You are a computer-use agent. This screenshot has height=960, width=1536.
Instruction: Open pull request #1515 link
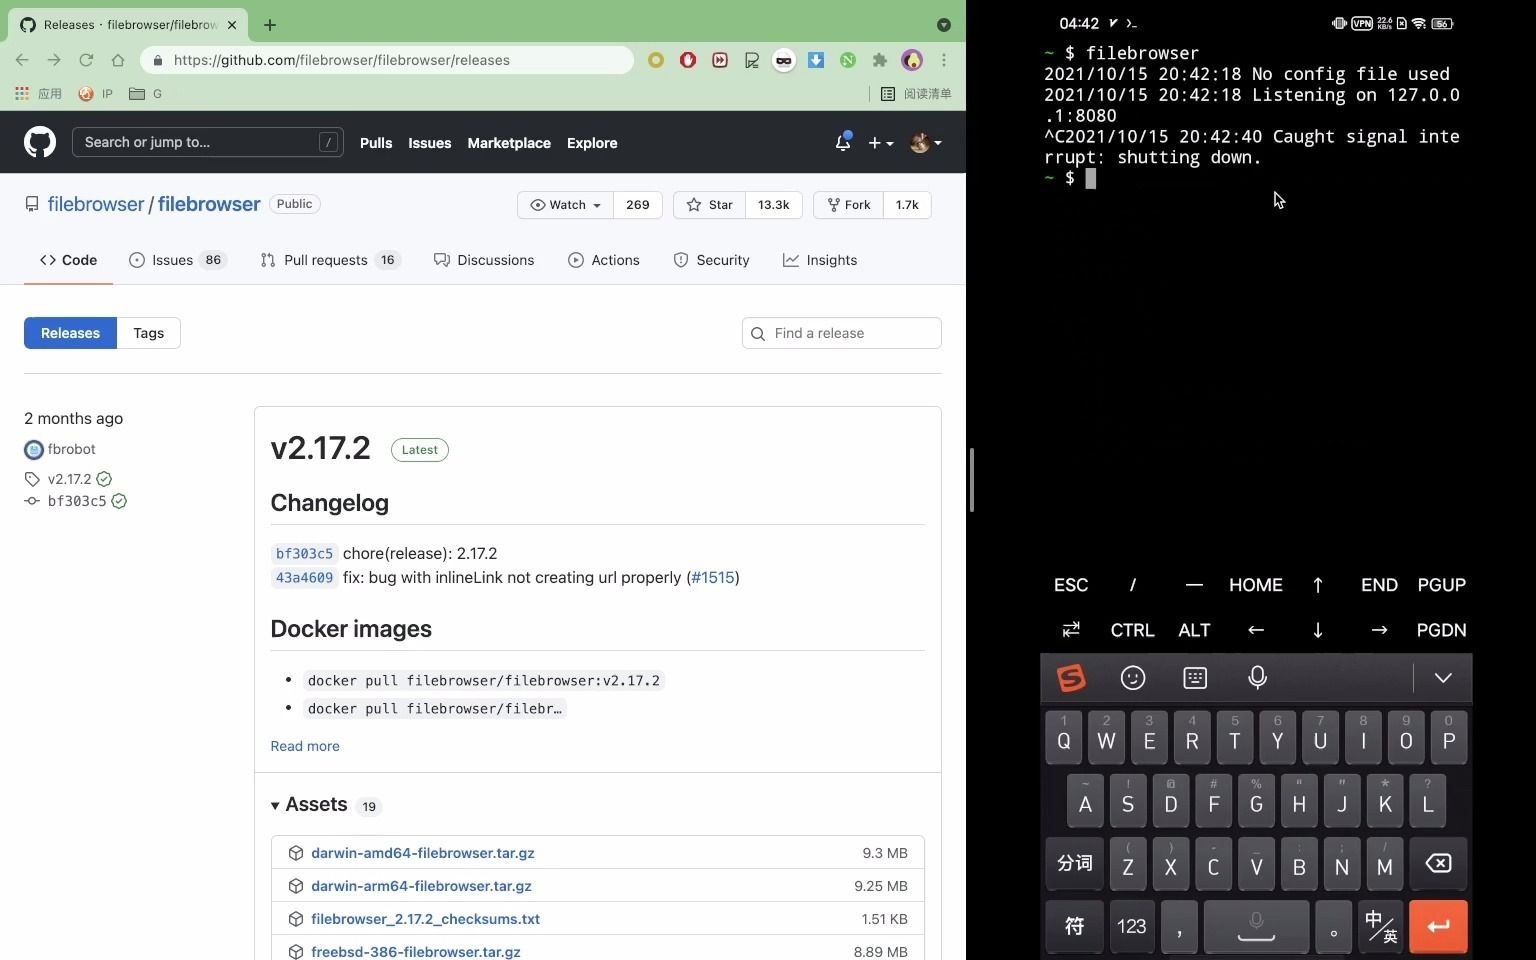pyautogui.click(x=712, y=577)
